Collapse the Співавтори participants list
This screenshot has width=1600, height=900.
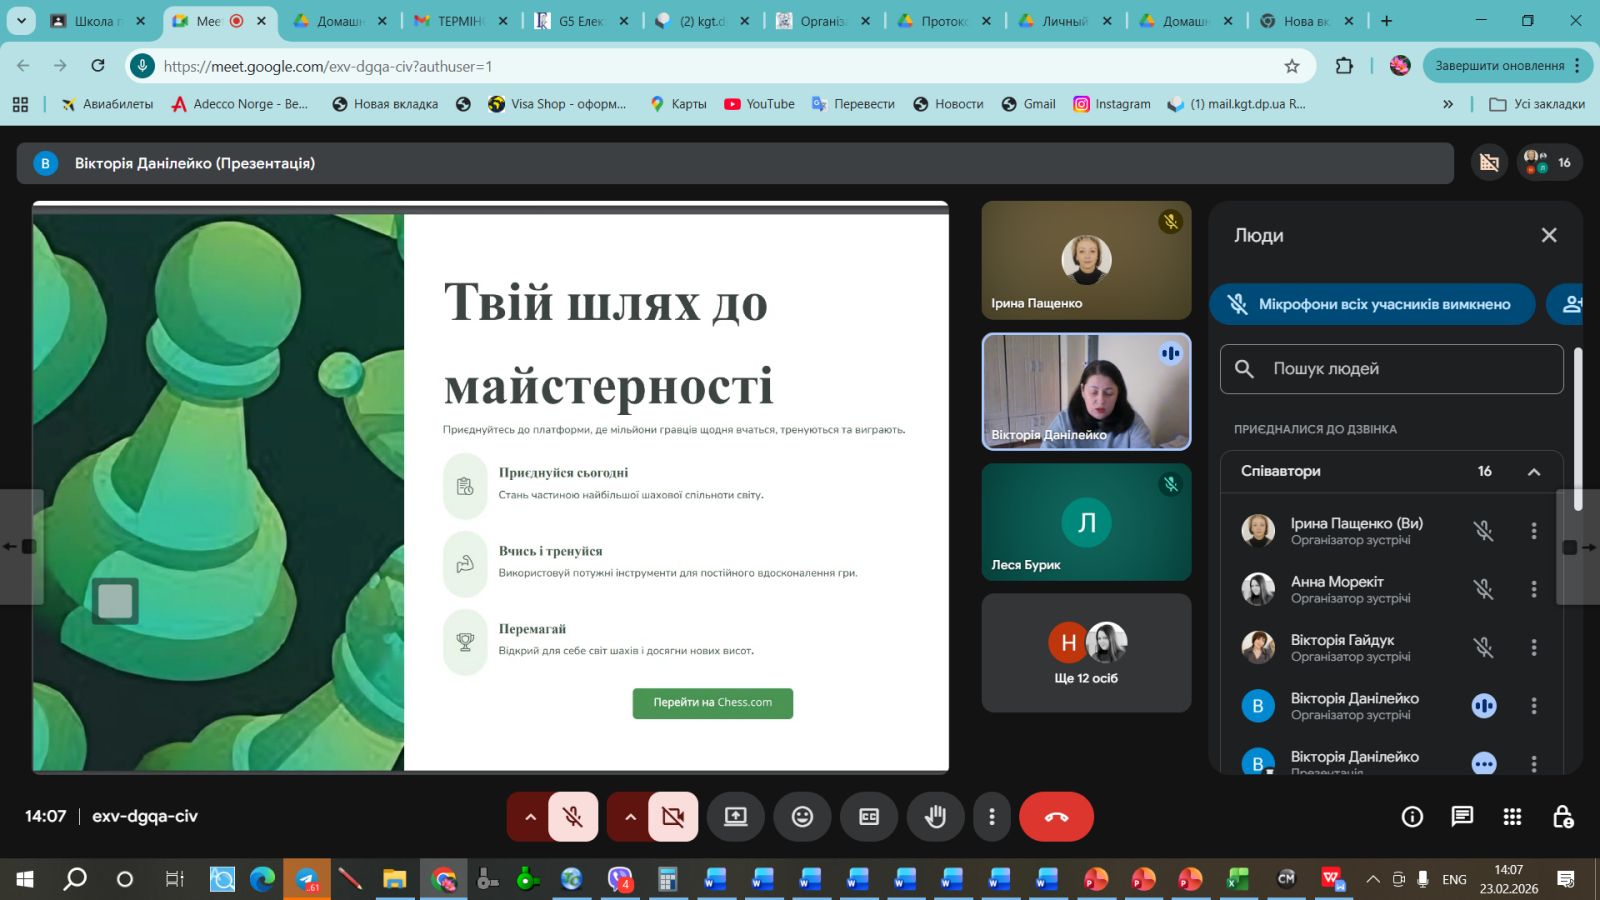click(1534, 472)
